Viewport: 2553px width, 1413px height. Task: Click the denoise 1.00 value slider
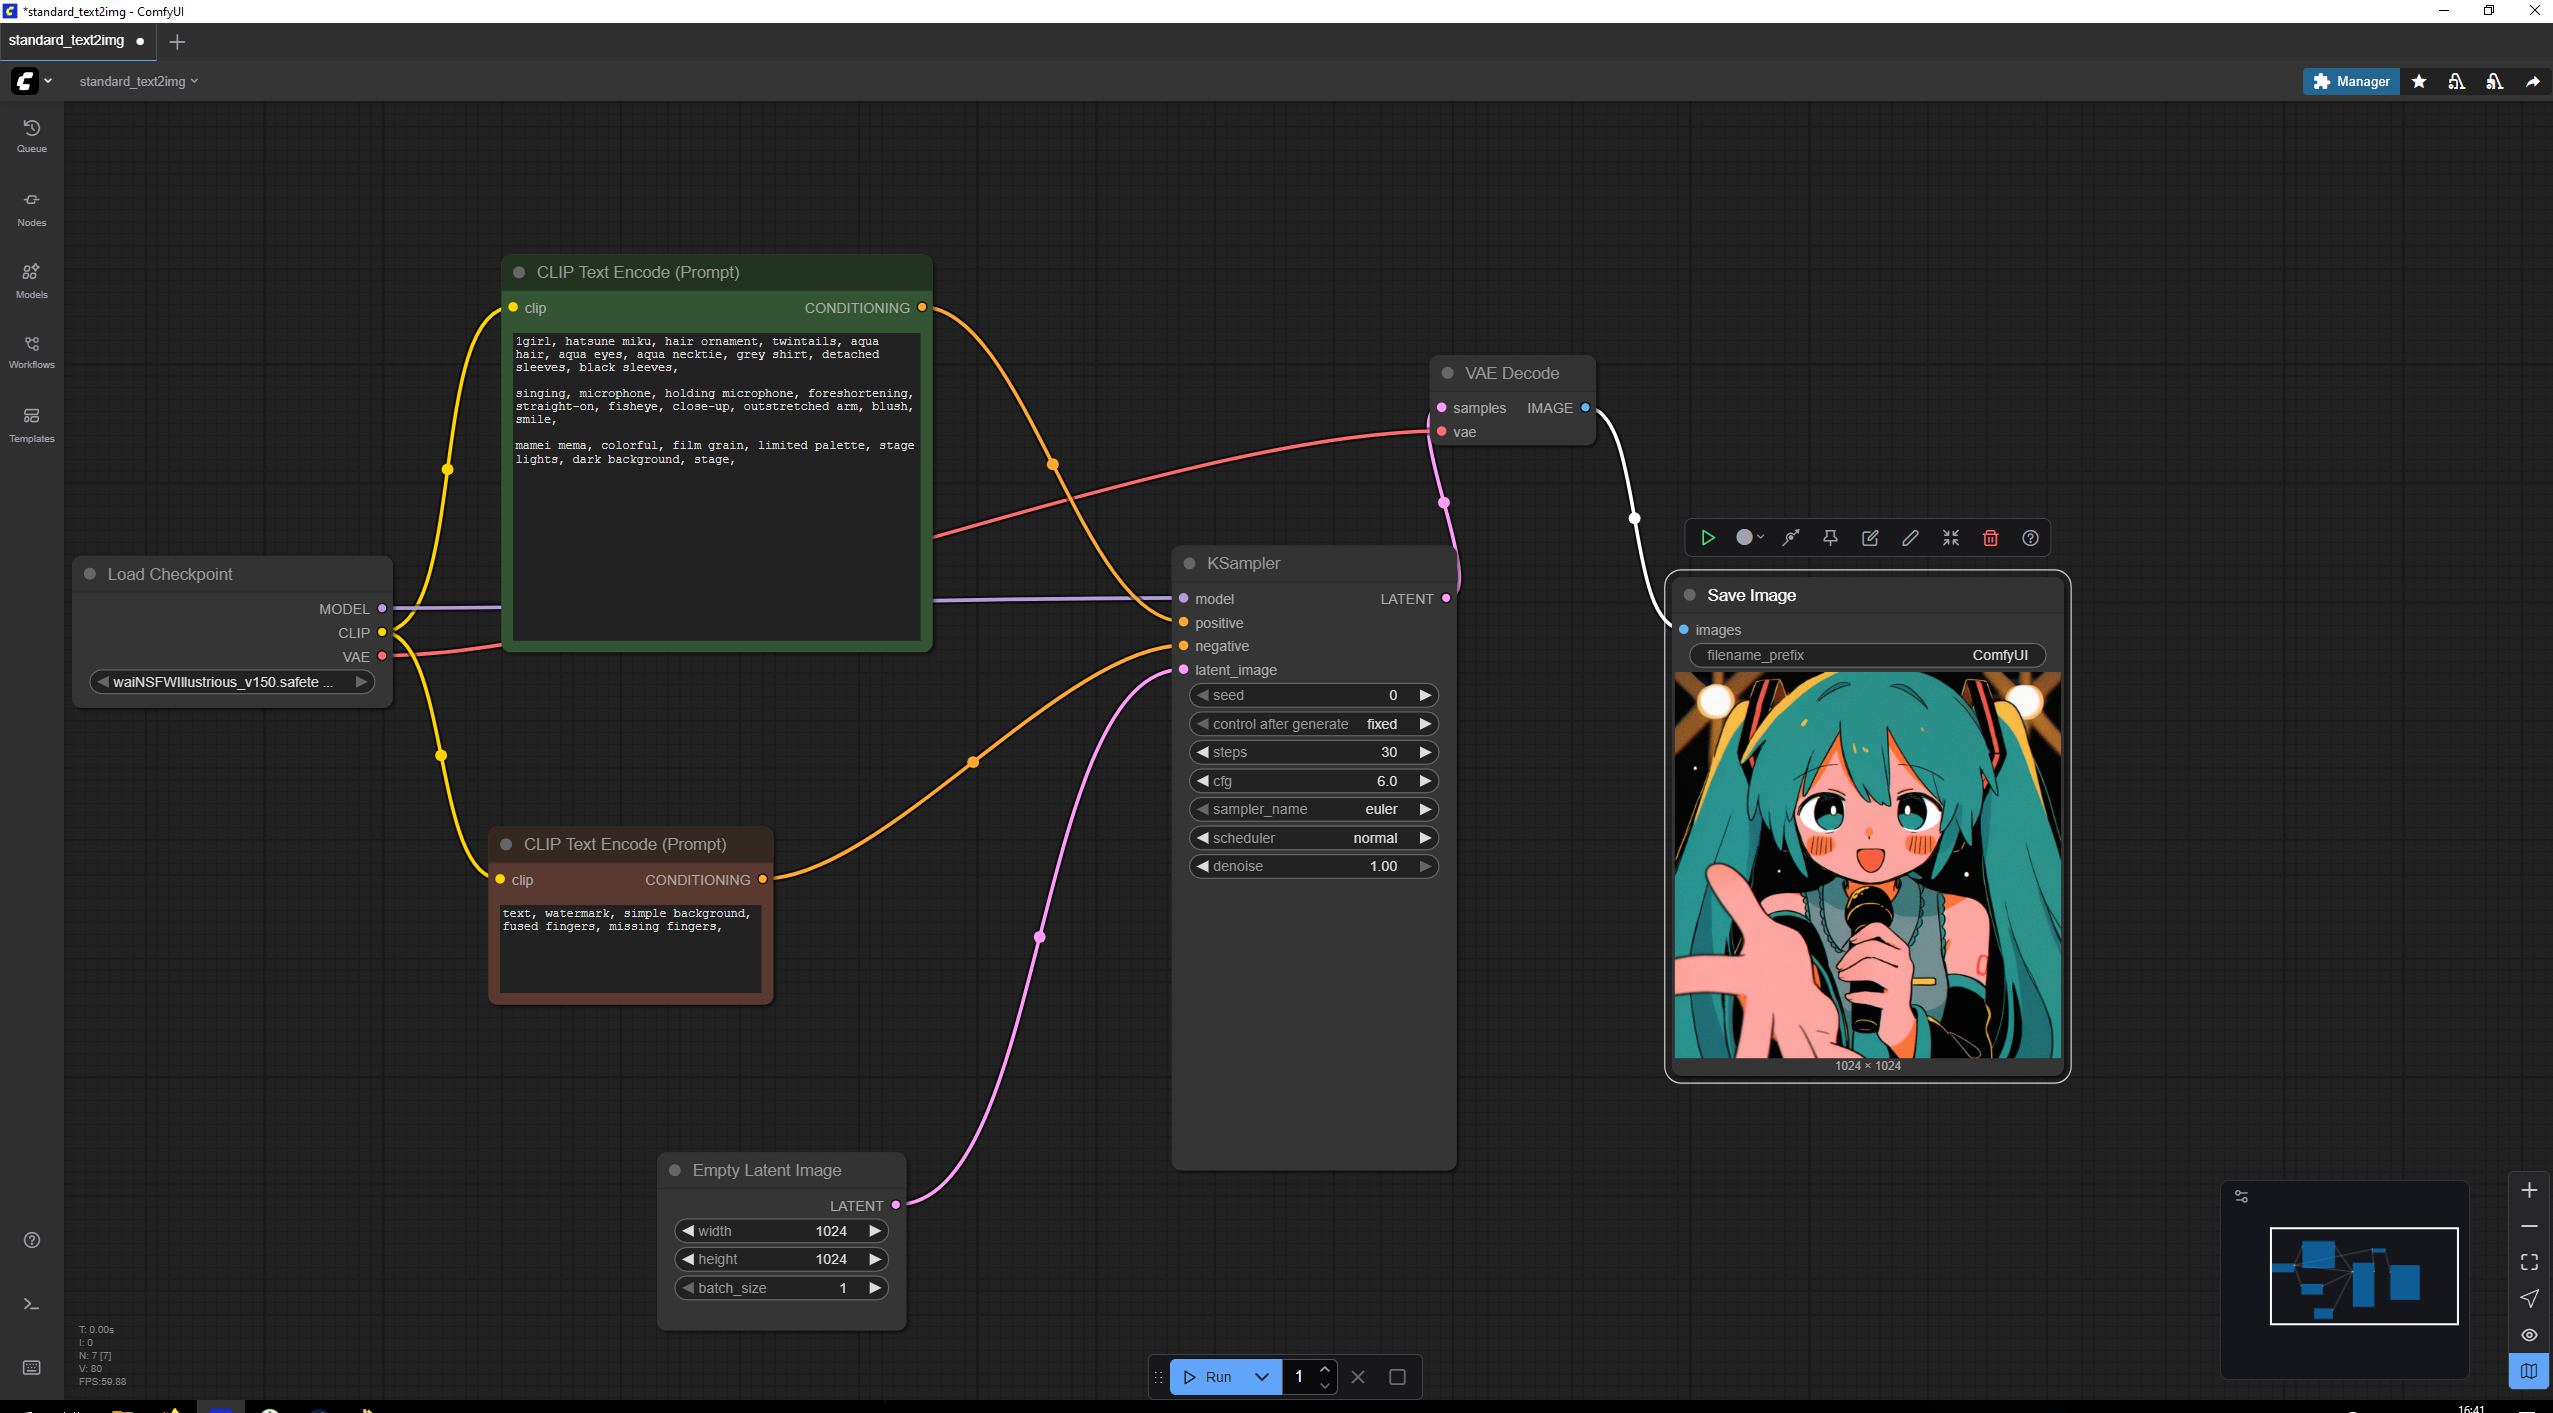pyautogui.click(x=1313, y=866)
